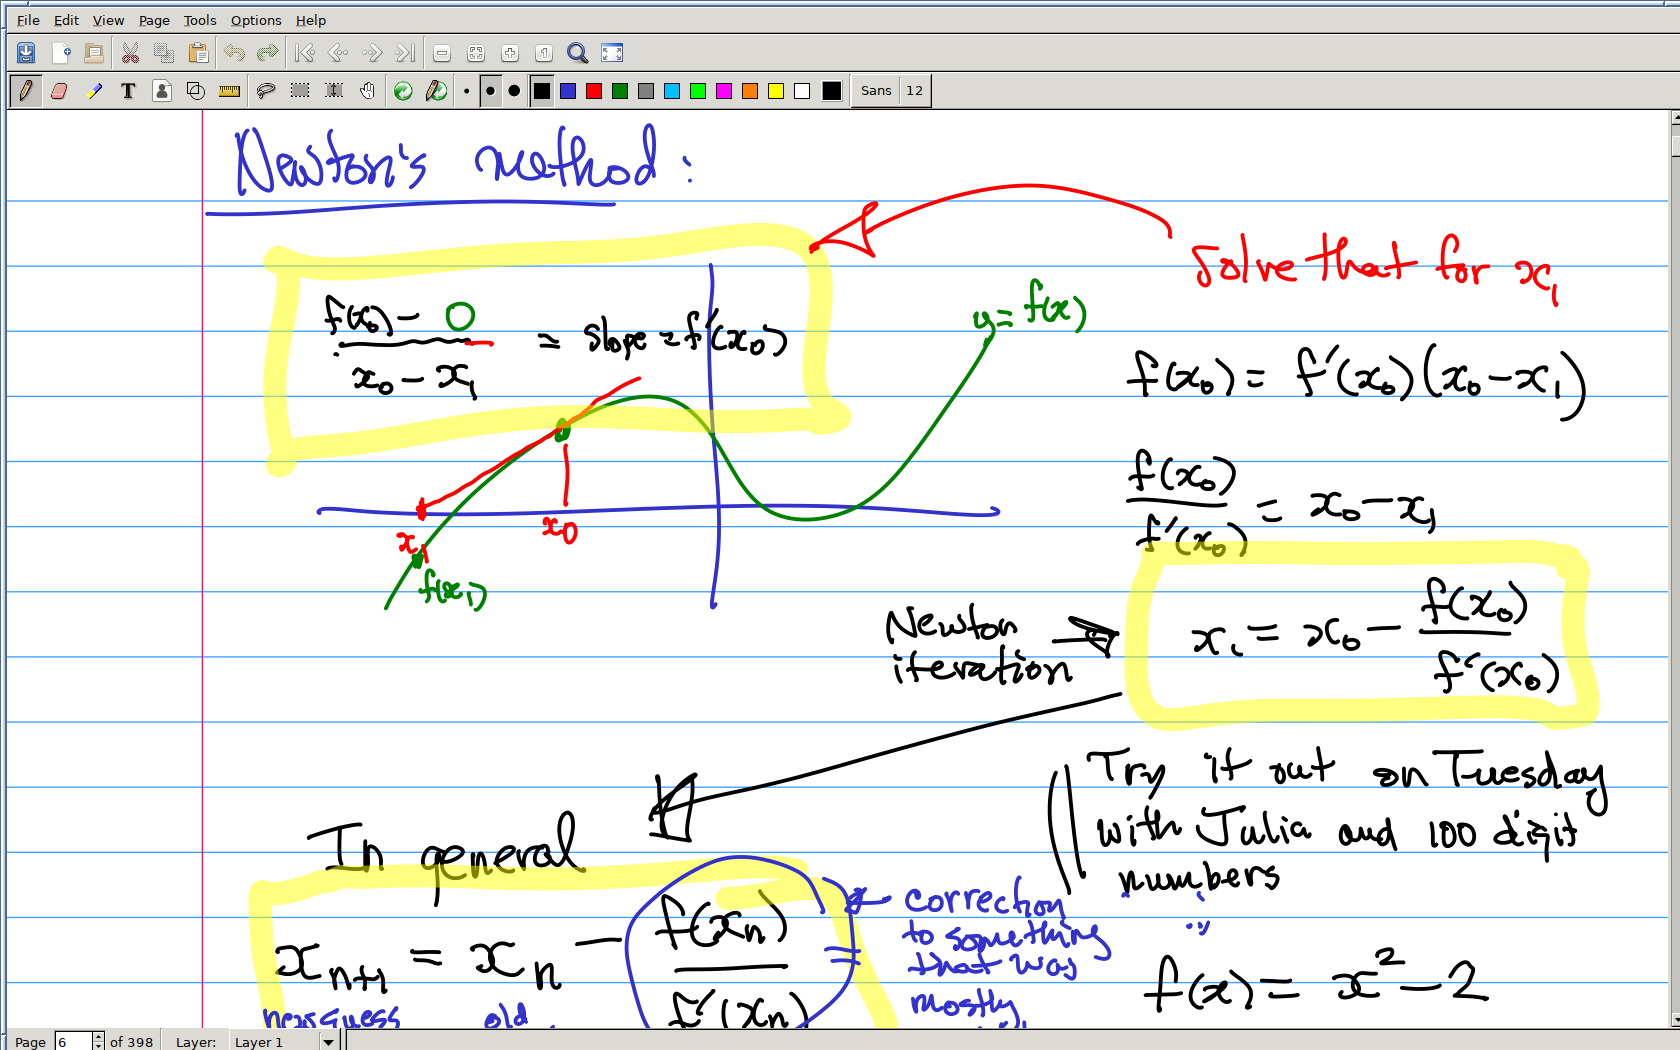
Task: Activate the Hand tool
Action: (x=368, y=91)
